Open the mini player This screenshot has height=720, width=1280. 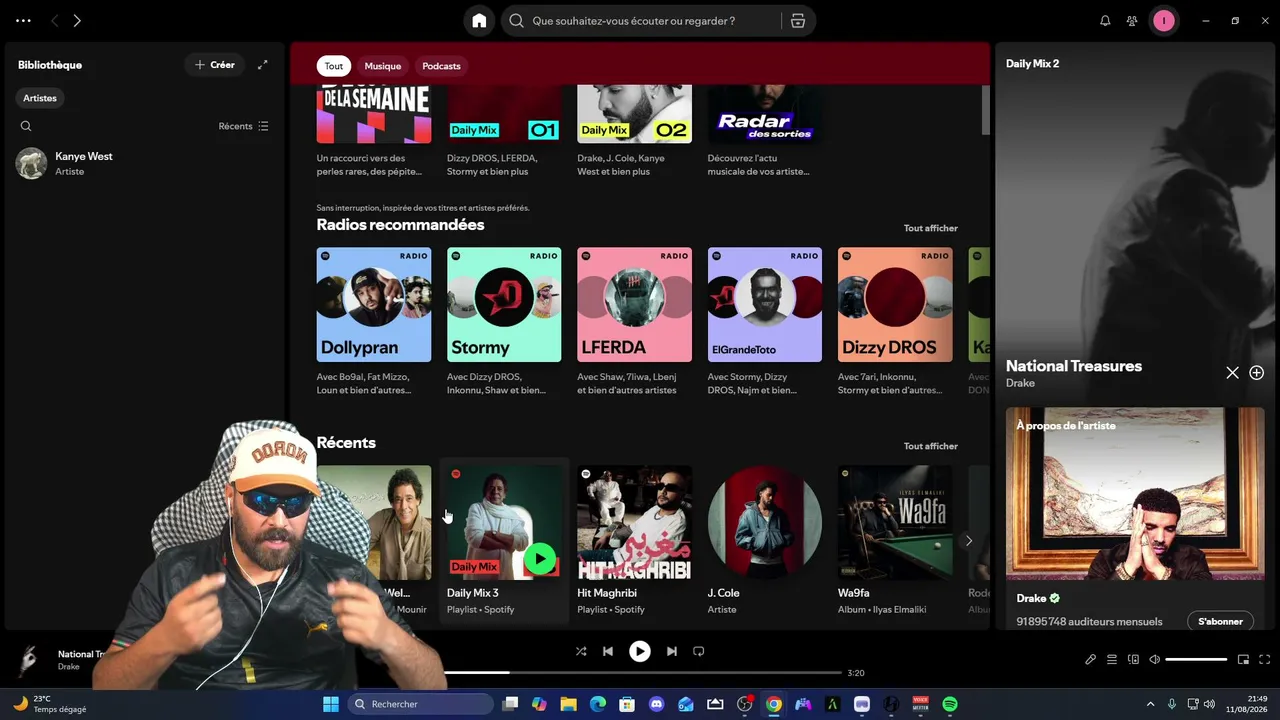(x=1243, y=659)
